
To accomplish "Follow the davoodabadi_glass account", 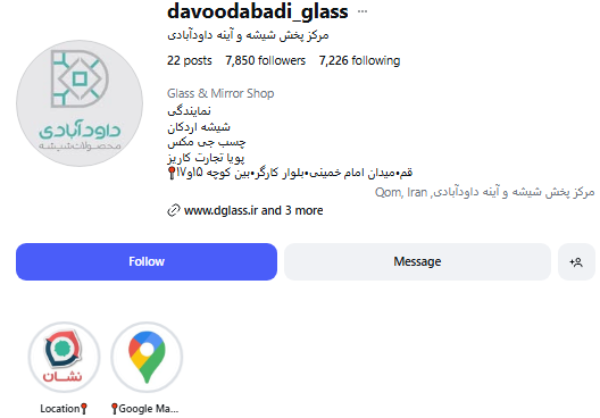I will (x=146, y=262).
